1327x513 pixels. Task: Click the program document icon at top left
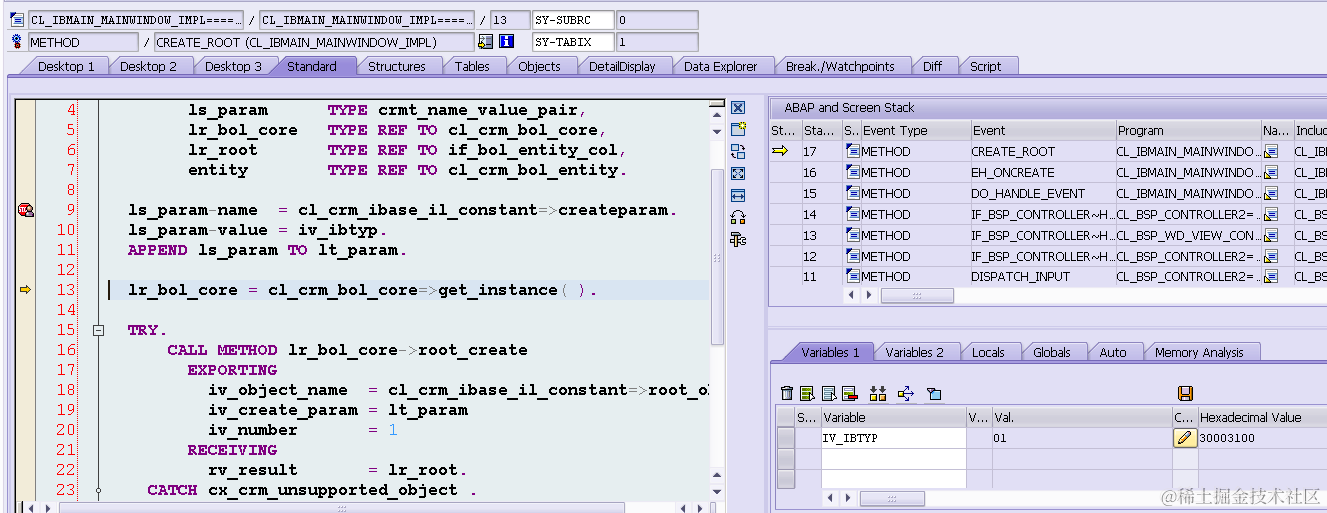[17, 20]
